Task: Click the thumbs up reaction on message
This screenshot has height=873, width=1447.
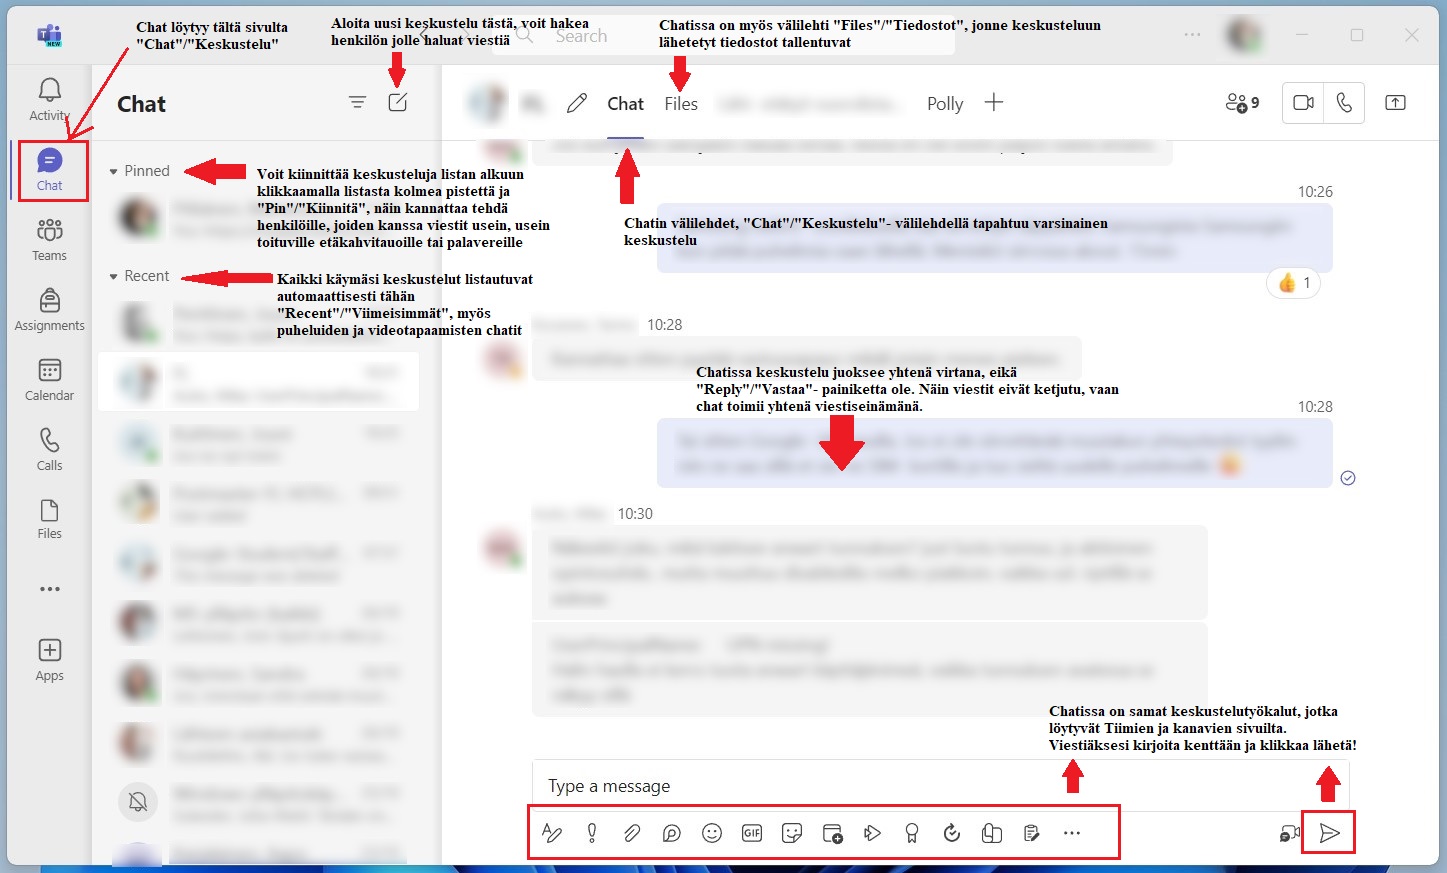Action: coord(1294,283)
